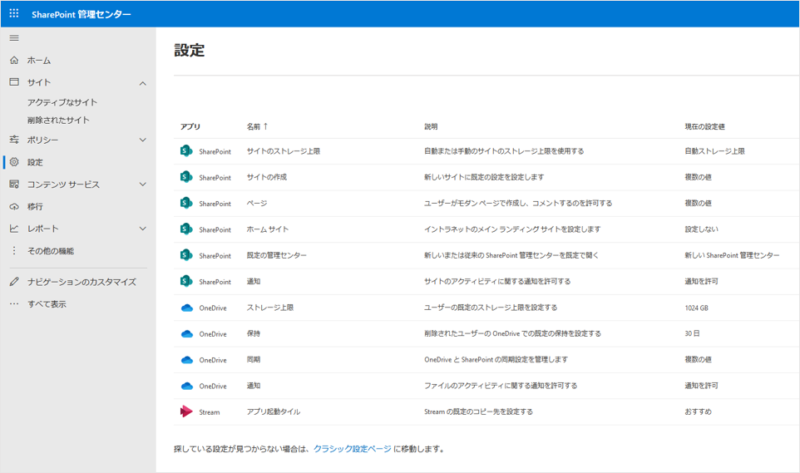The width and height of the screenshot is (800, 473).
Task: Click the 移行 cloud upload icon
Action: (x=14, y=206)
